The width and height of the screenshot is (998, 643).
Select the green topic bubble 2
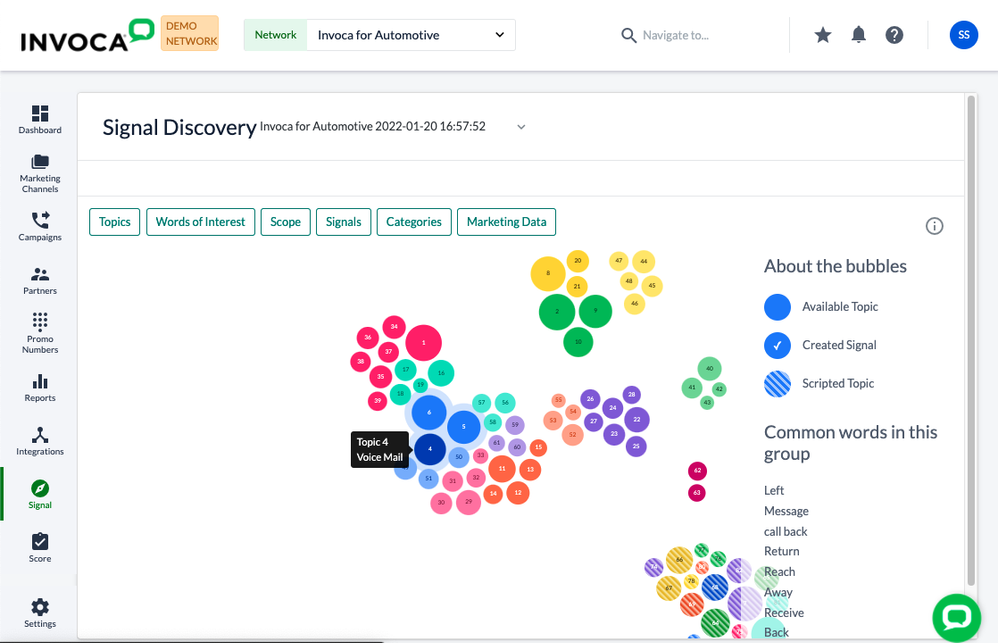[557, 312]
